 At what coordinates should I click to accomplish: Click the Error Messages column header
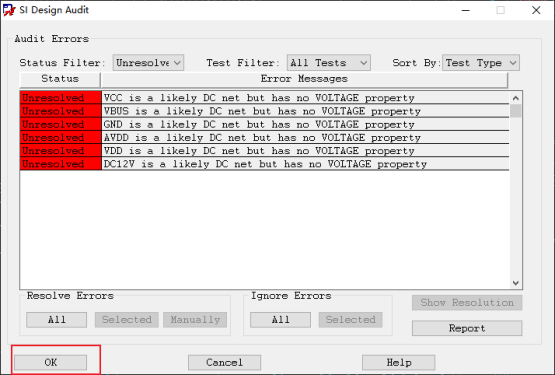(x=304, y=79)
